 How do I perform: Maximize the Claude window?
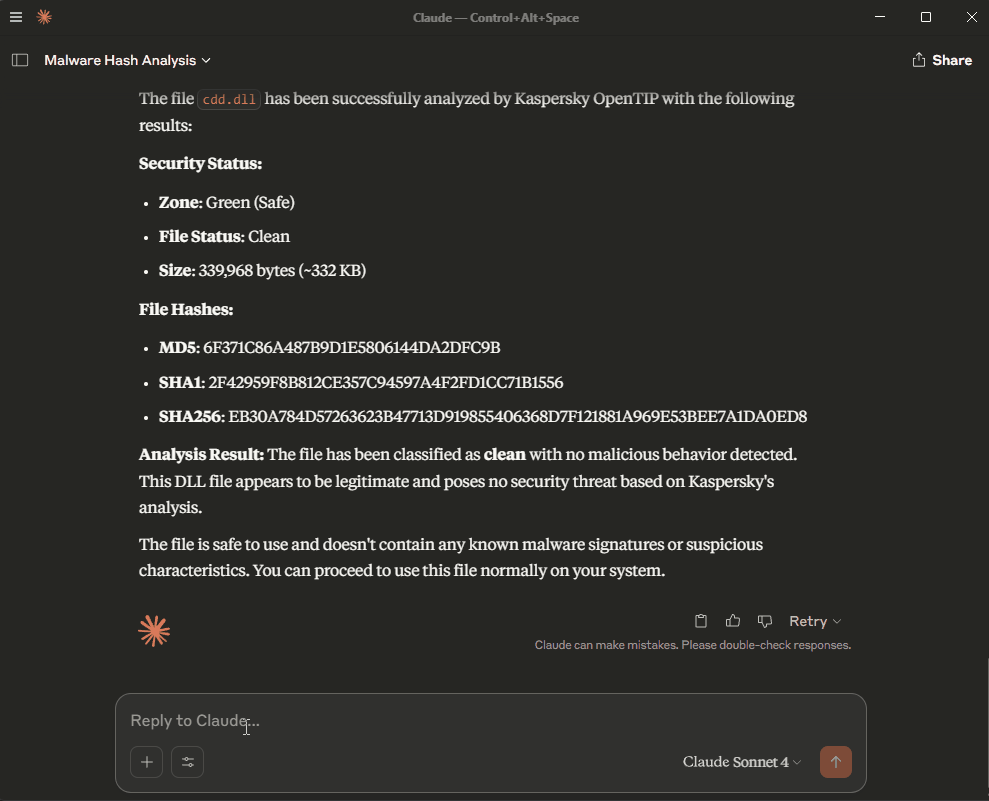926,17
